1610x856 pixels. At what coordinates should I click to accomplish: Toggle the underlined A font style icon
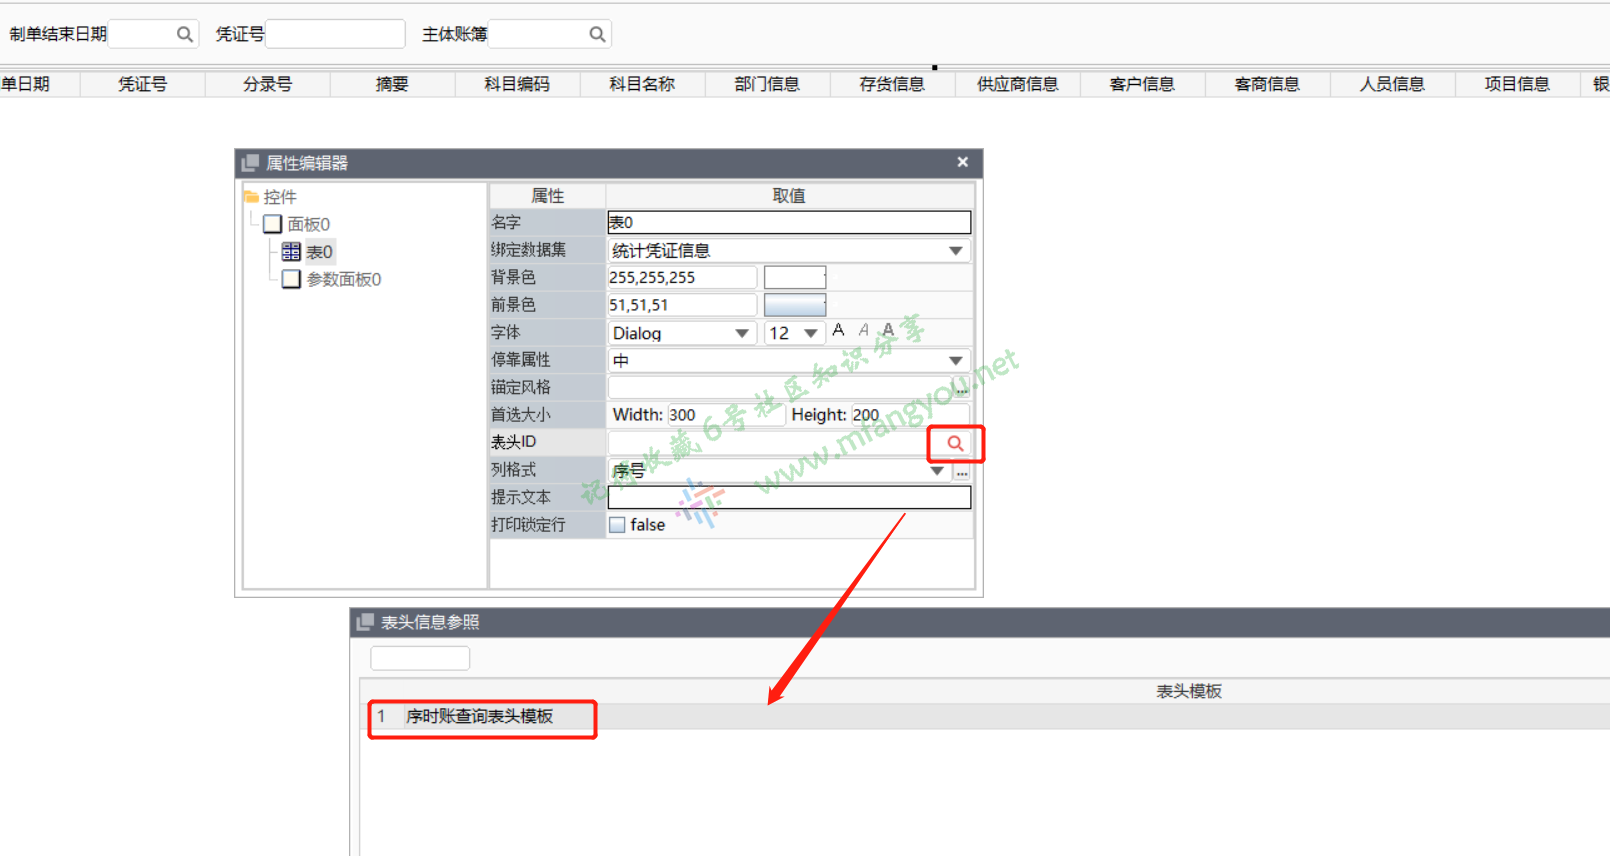[x=887, y=330]
